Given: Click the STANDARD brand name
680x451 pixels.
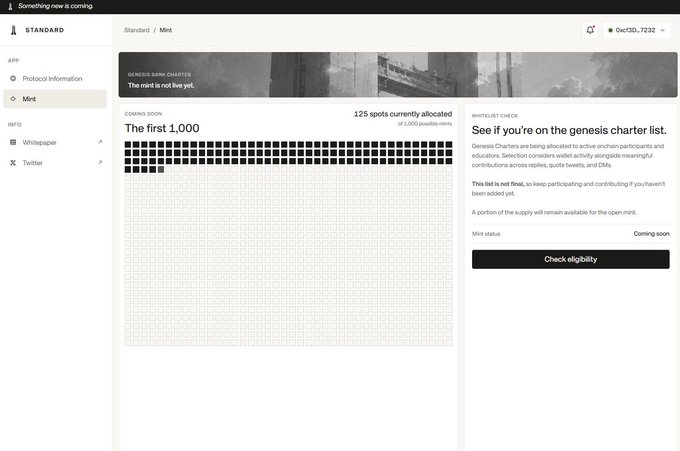Looking at the screenshot, I should pos(45,30).
